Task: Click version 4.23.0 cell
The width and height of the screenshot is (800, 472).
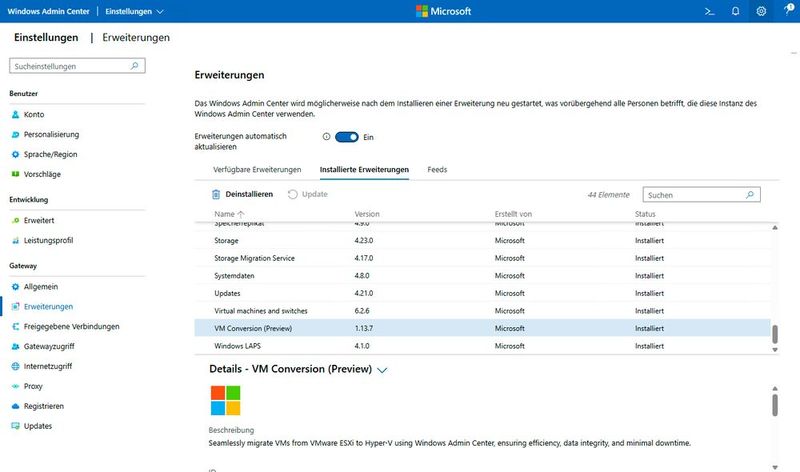Action: (364, 240)
